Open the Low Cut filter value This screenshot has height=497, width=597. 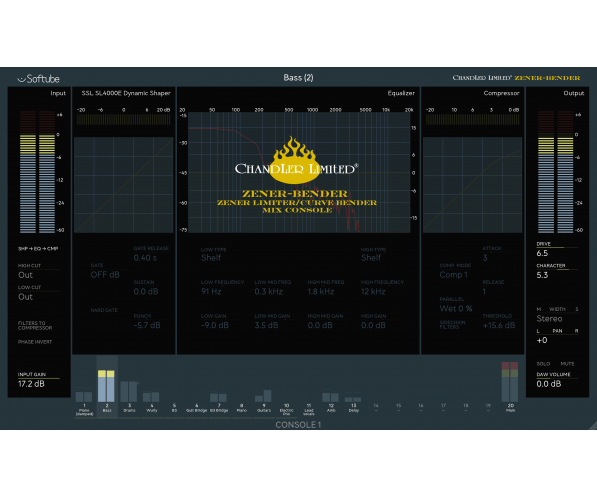click(26, 297)
